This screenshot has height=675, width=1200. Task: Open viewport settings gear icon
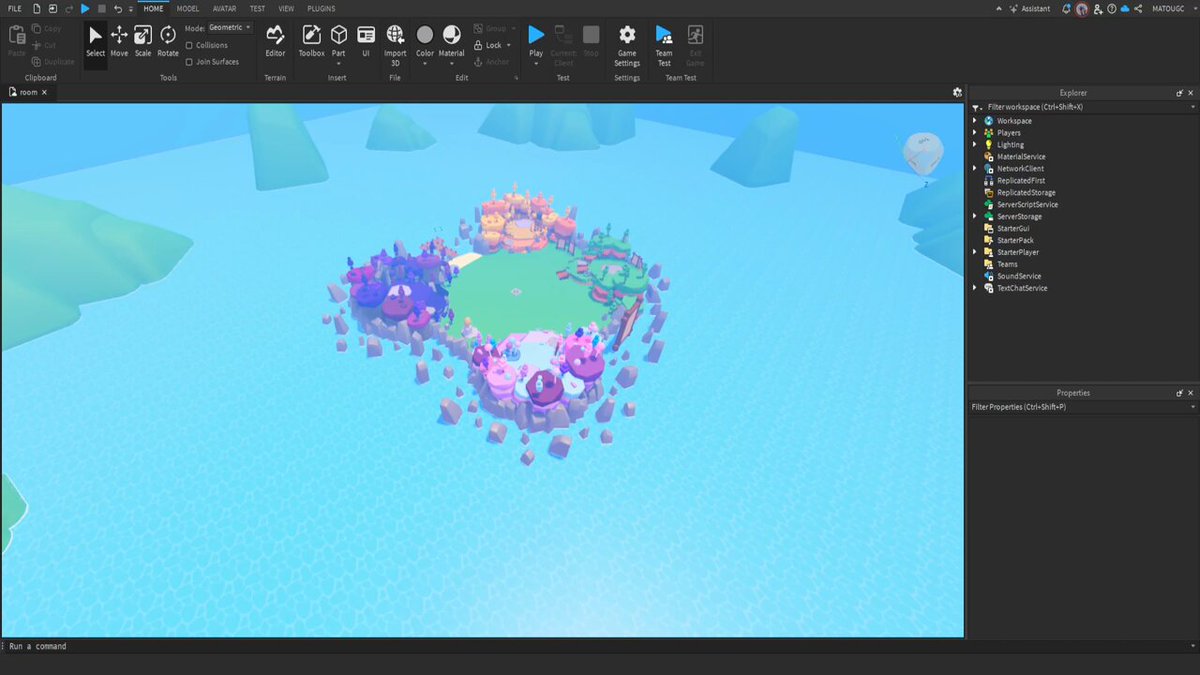[957, 92]
